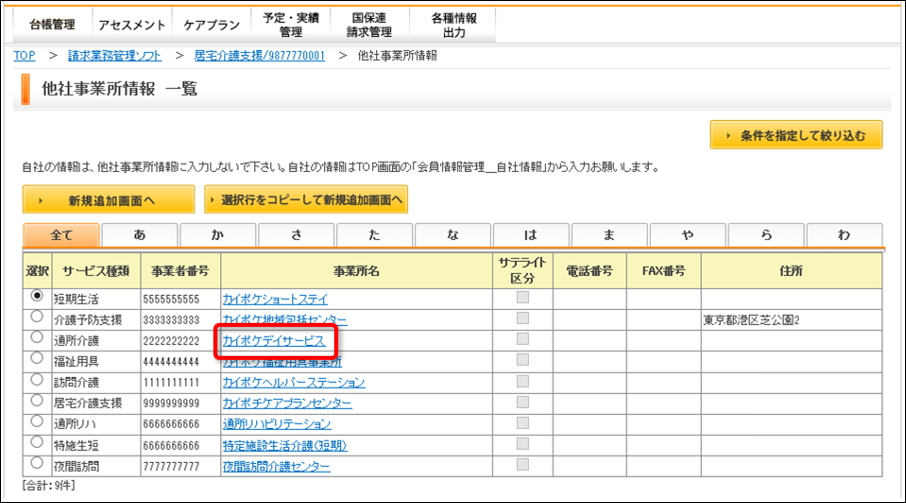Select the な tab
Viewport: 906px width, 503px height.
click(x=452, y=235)
